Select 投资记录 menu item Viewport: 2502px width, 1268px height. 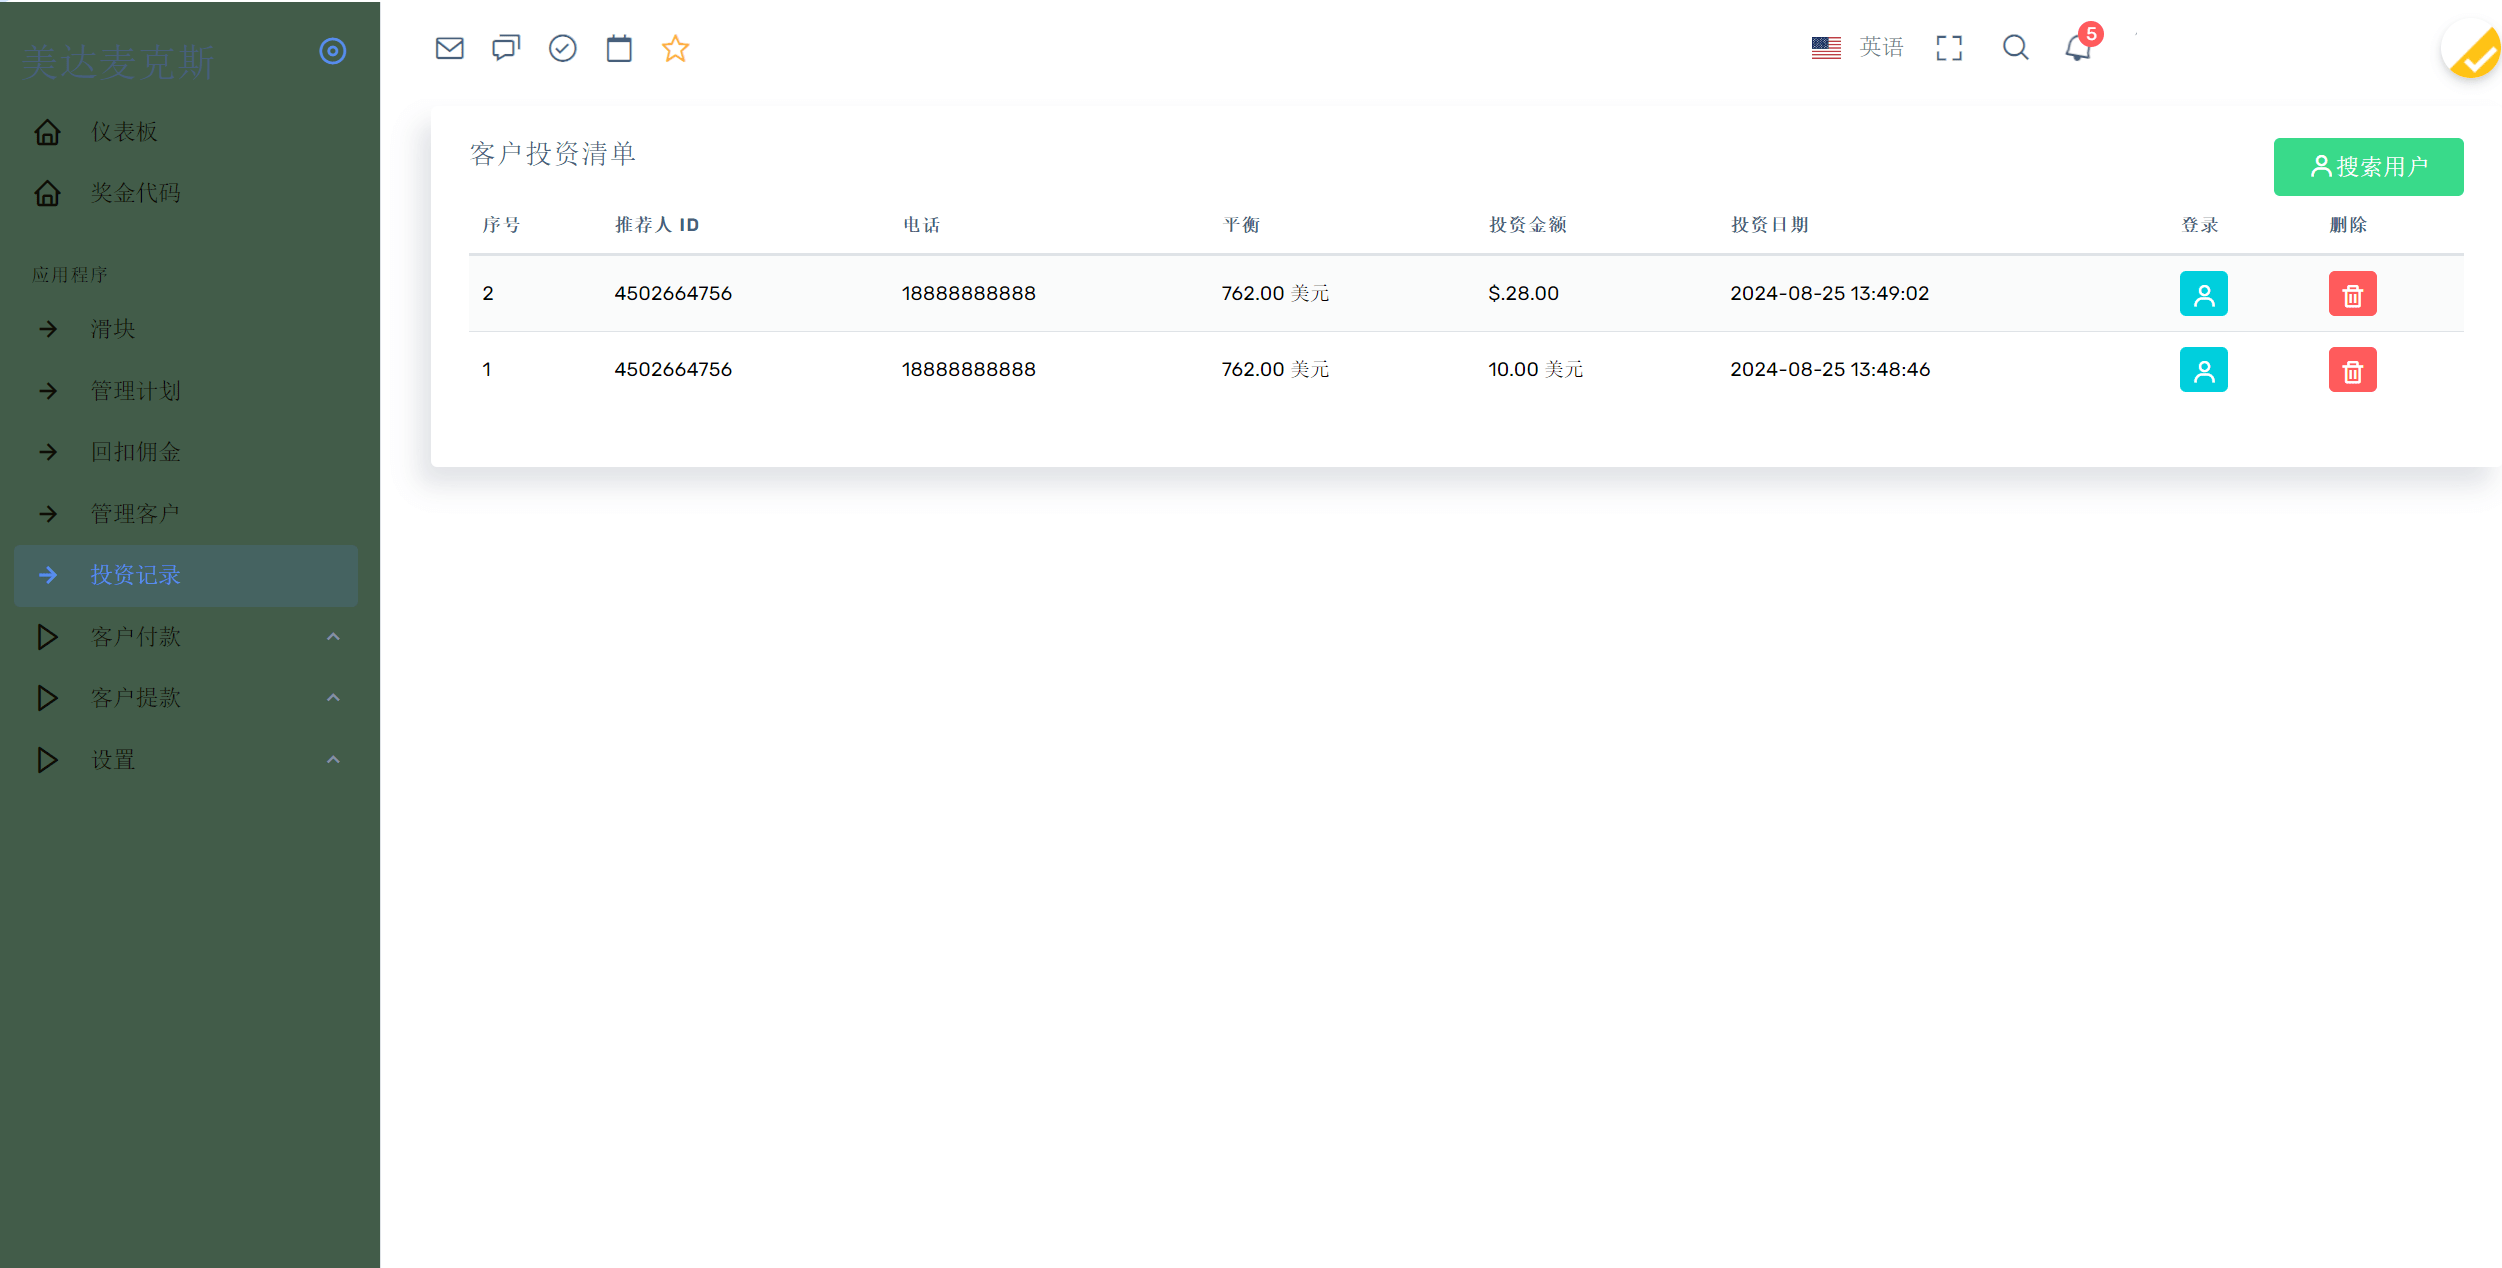pos(186,576)
